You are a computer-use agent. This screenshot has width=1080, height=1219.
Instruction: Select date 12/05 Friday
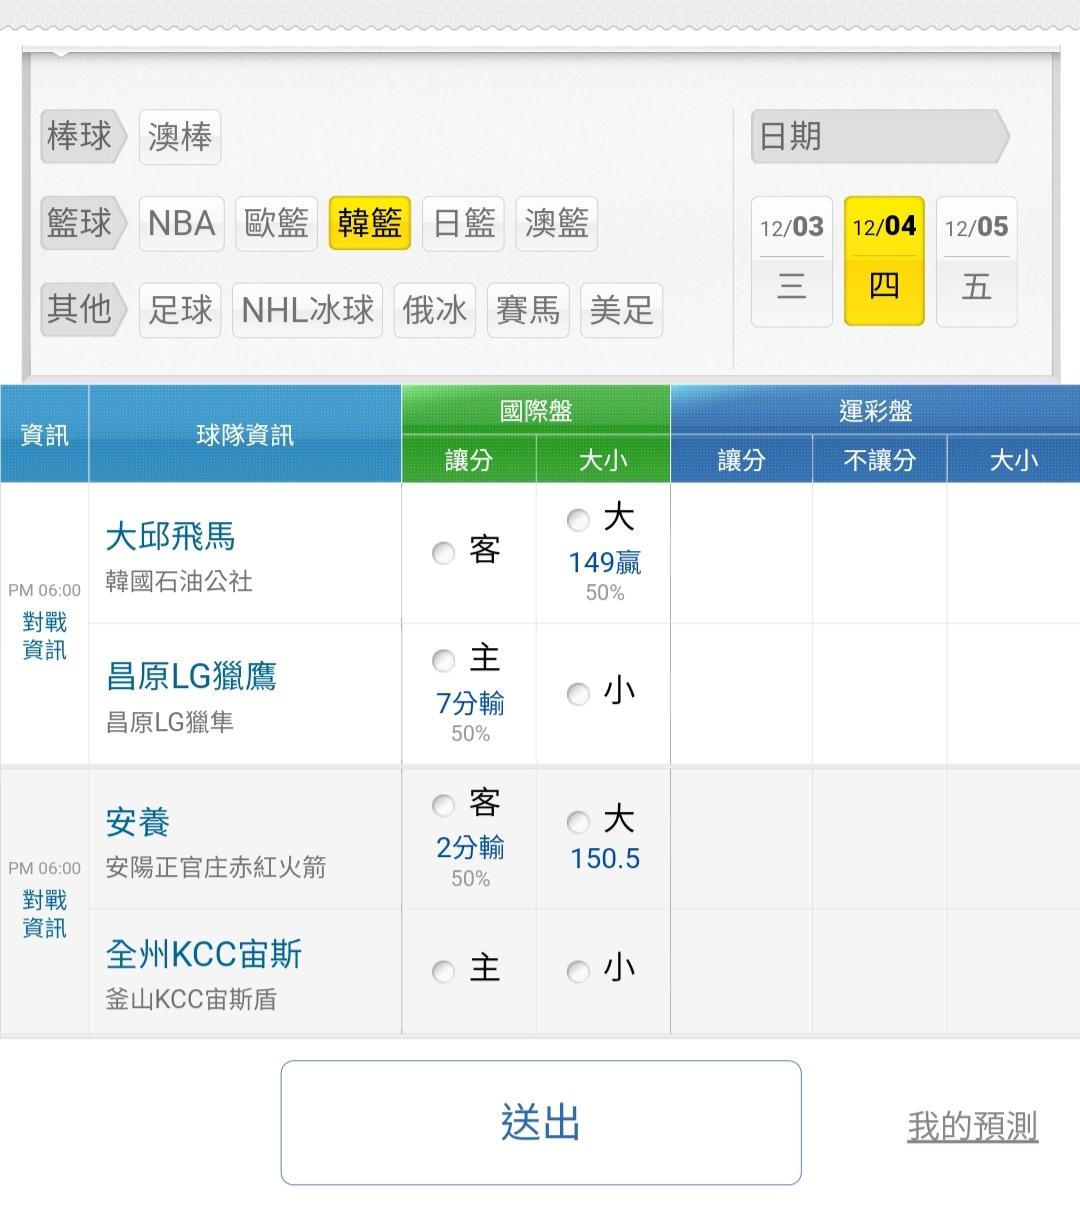976,261
